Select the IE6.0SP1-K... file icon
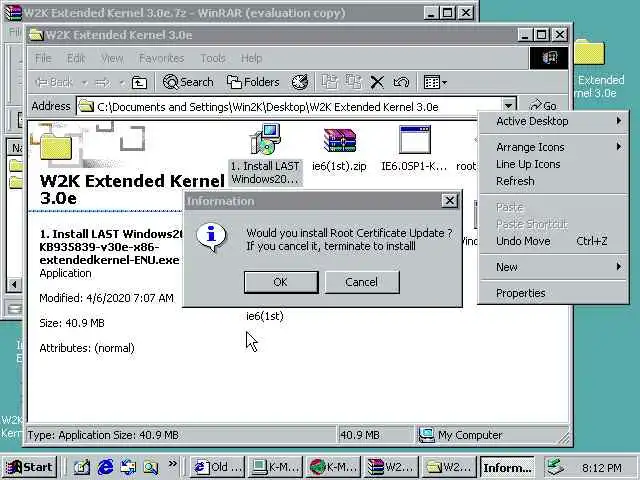 point(414,149)
